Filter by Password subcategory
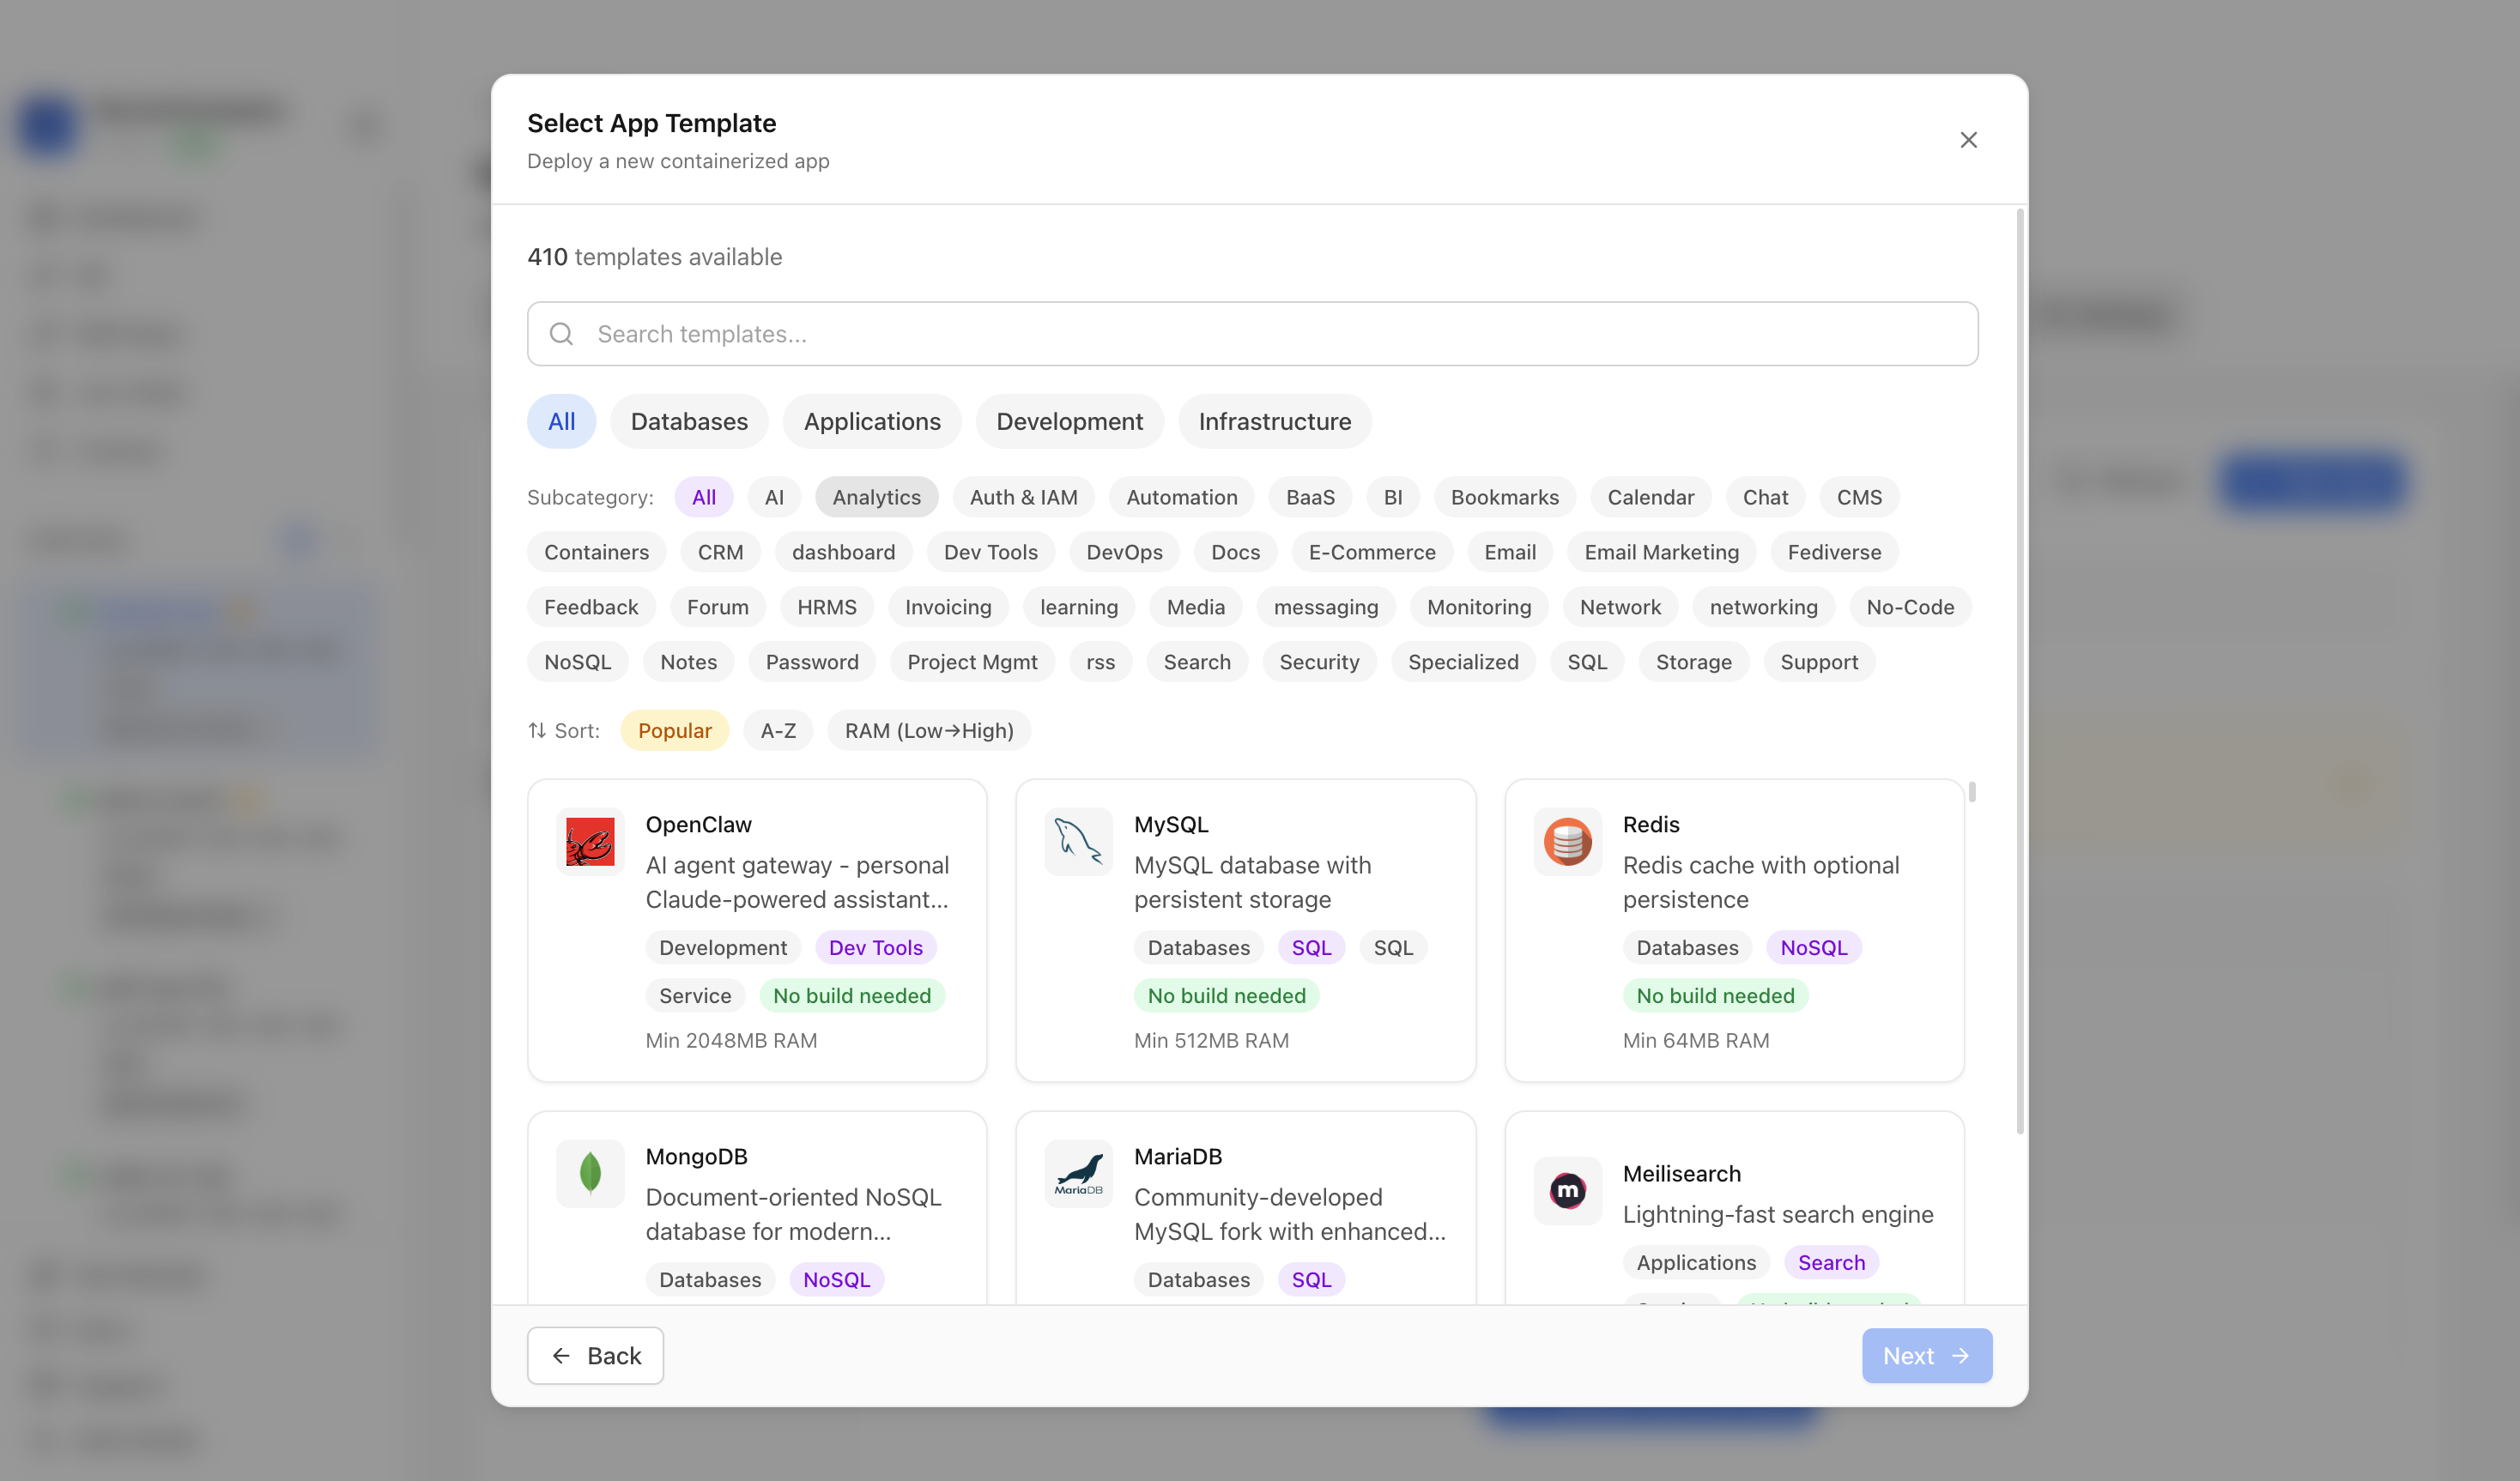Viewport: 2520px width, 1481px height. 812,662
